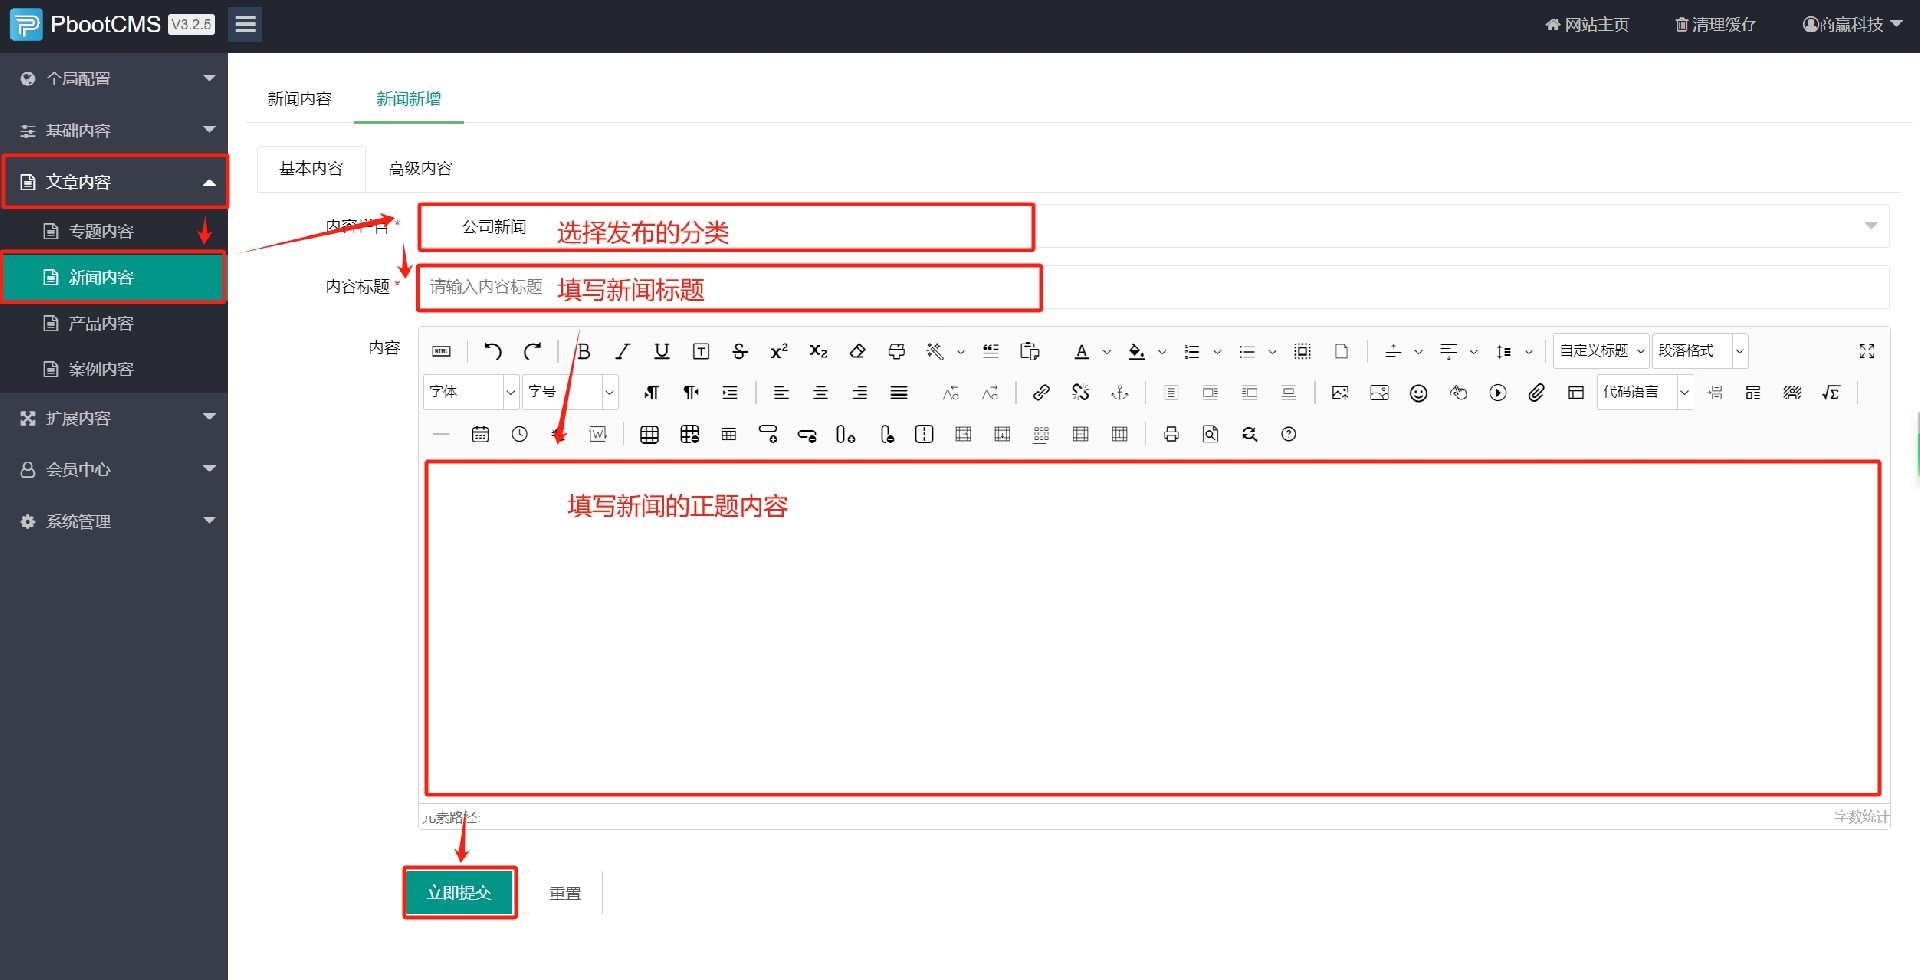The height and width of the screenshot is (980, 1920).
Task: Preview the content with magnifier page icon
Action: [1211, 434]
